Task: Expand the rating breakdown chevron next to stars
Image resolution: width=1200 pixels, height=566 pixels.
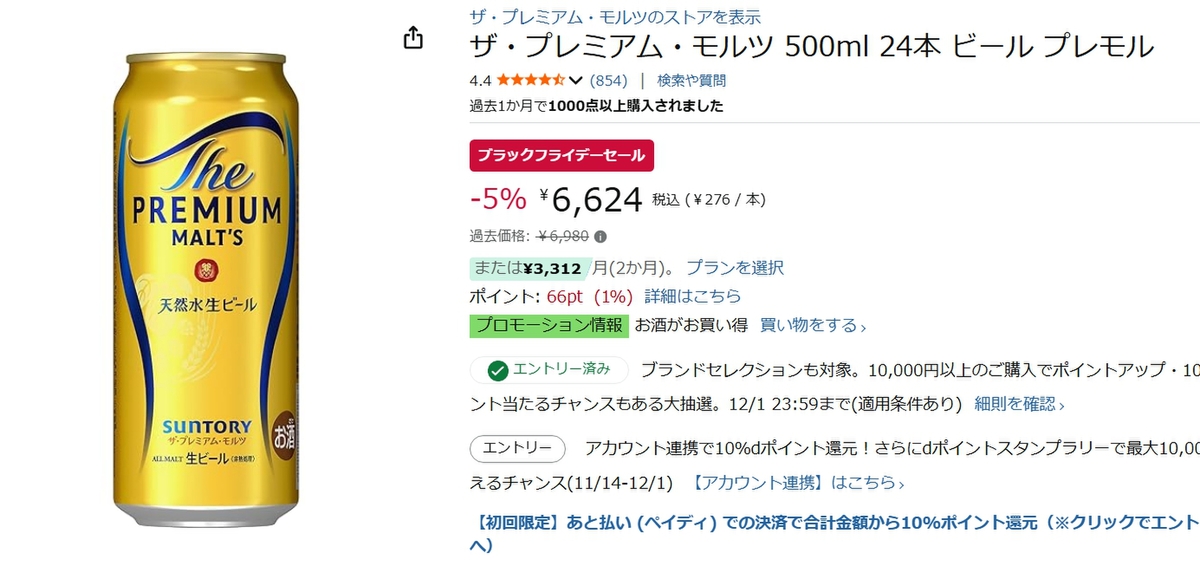Action: click(575, 80)
